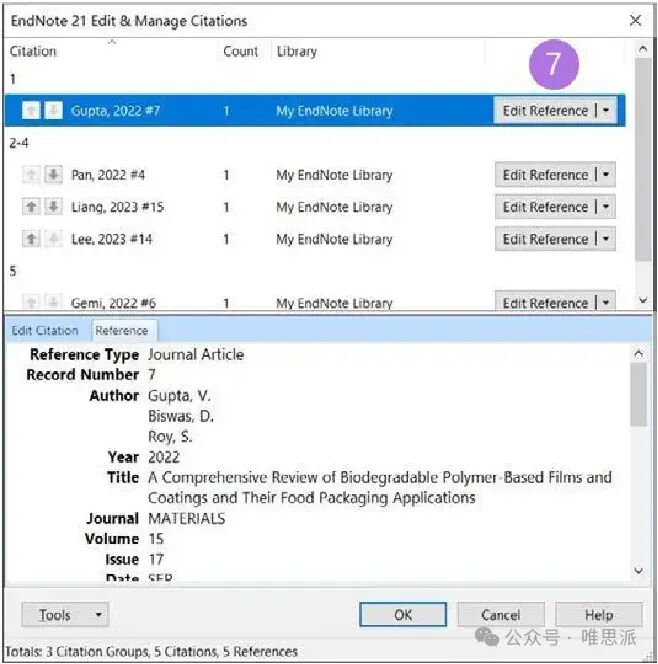This screenshot has height=664, width=658.
Task: Move Gemi, 2022 #6 citation up
Action: pyautogui.click(x=31, y=302)
